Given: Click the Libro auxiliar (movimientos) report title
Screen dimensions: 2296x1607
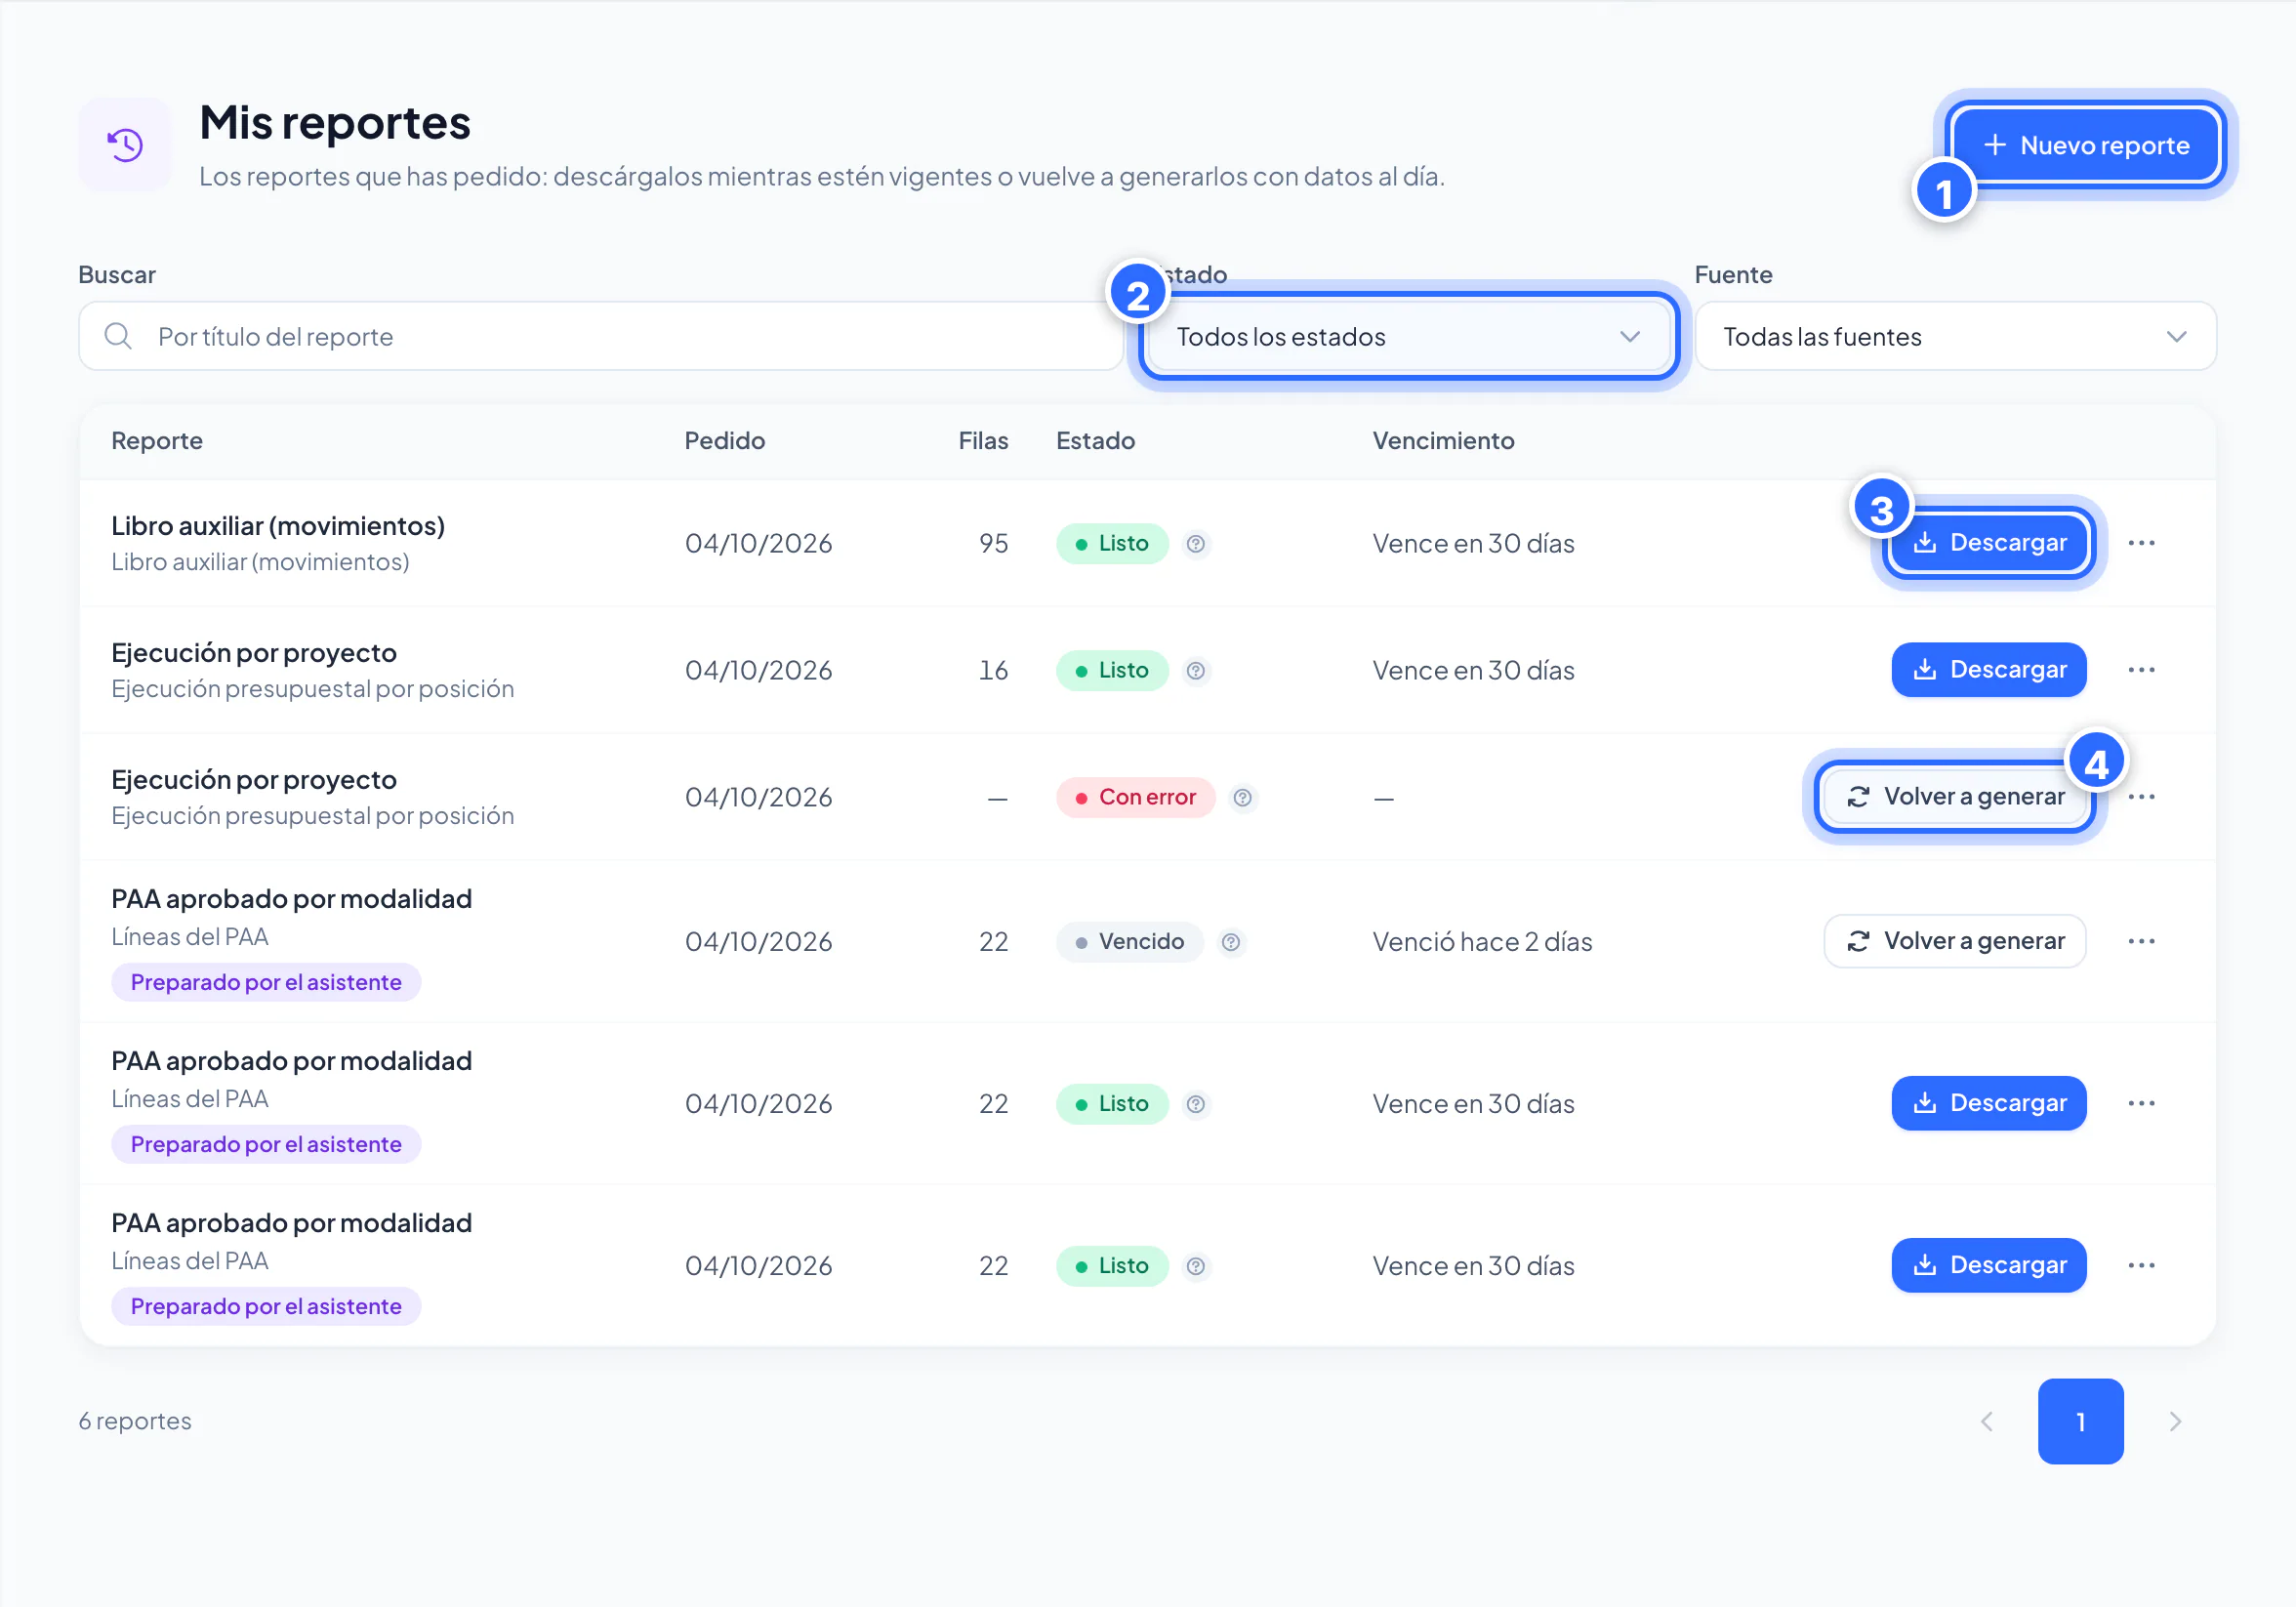Looking at the screenshot, I should (278, 525).
